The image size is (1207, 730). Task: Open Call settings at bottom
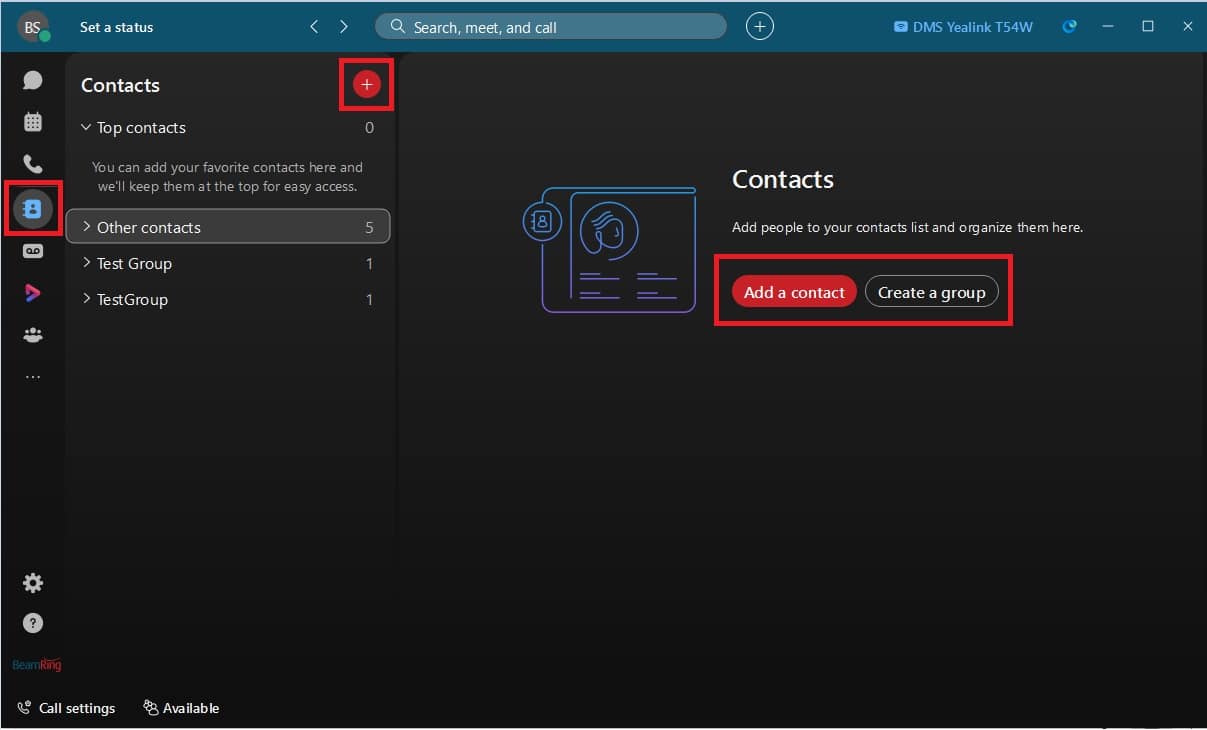(66, 708)
